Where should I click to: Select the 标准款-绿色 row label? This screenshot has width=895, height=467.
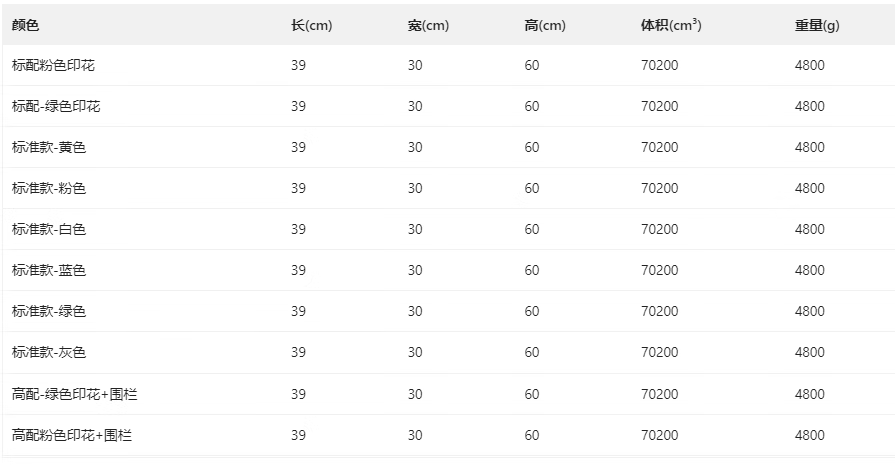point(49,311)
